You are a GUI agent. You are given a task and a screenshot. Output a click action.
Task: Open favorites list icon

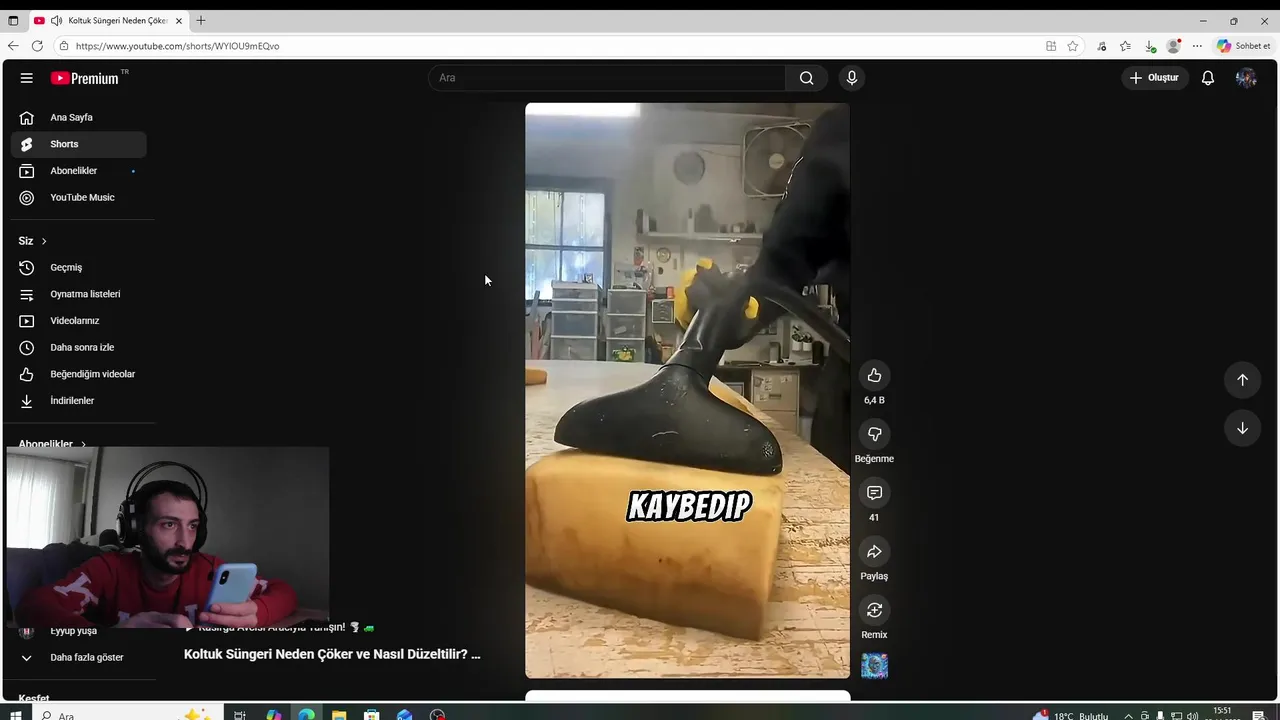tap(1126, 46)
